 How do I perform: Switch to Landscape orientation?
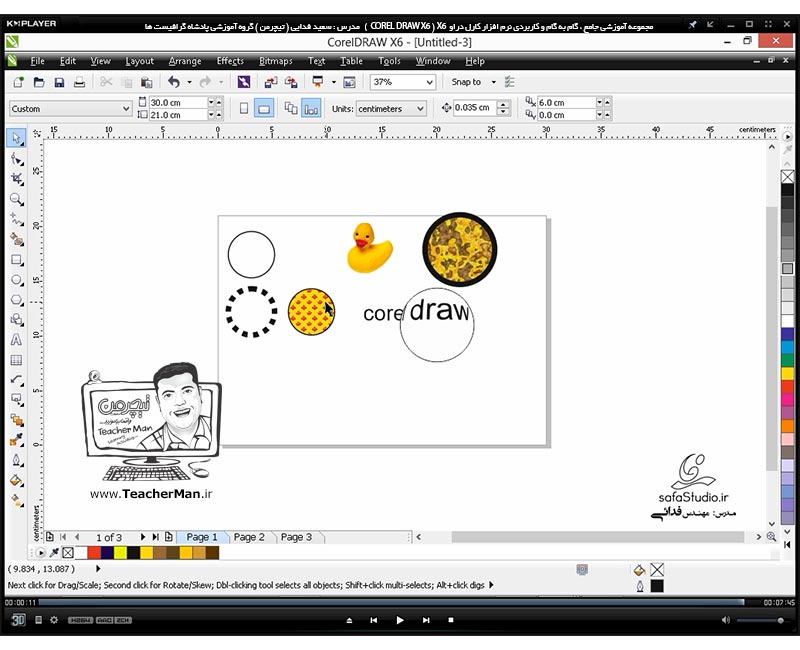tap(264, 109)
